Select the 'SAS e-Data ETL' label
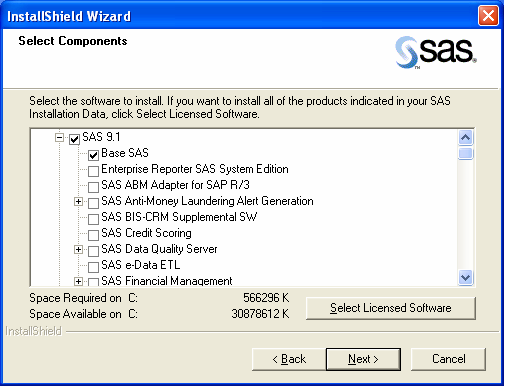This screenshot has width=505, height=387. coord(140,265)
